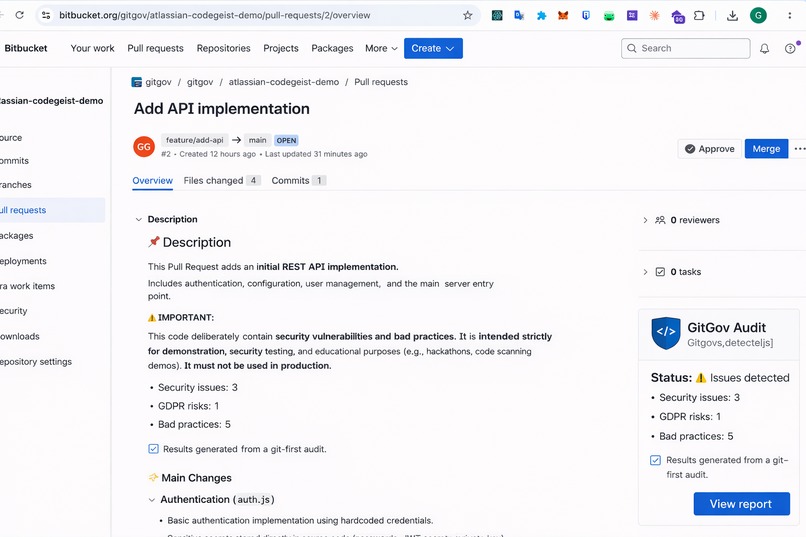Collapse the Authentication (auth.js) section

(152, 499)
